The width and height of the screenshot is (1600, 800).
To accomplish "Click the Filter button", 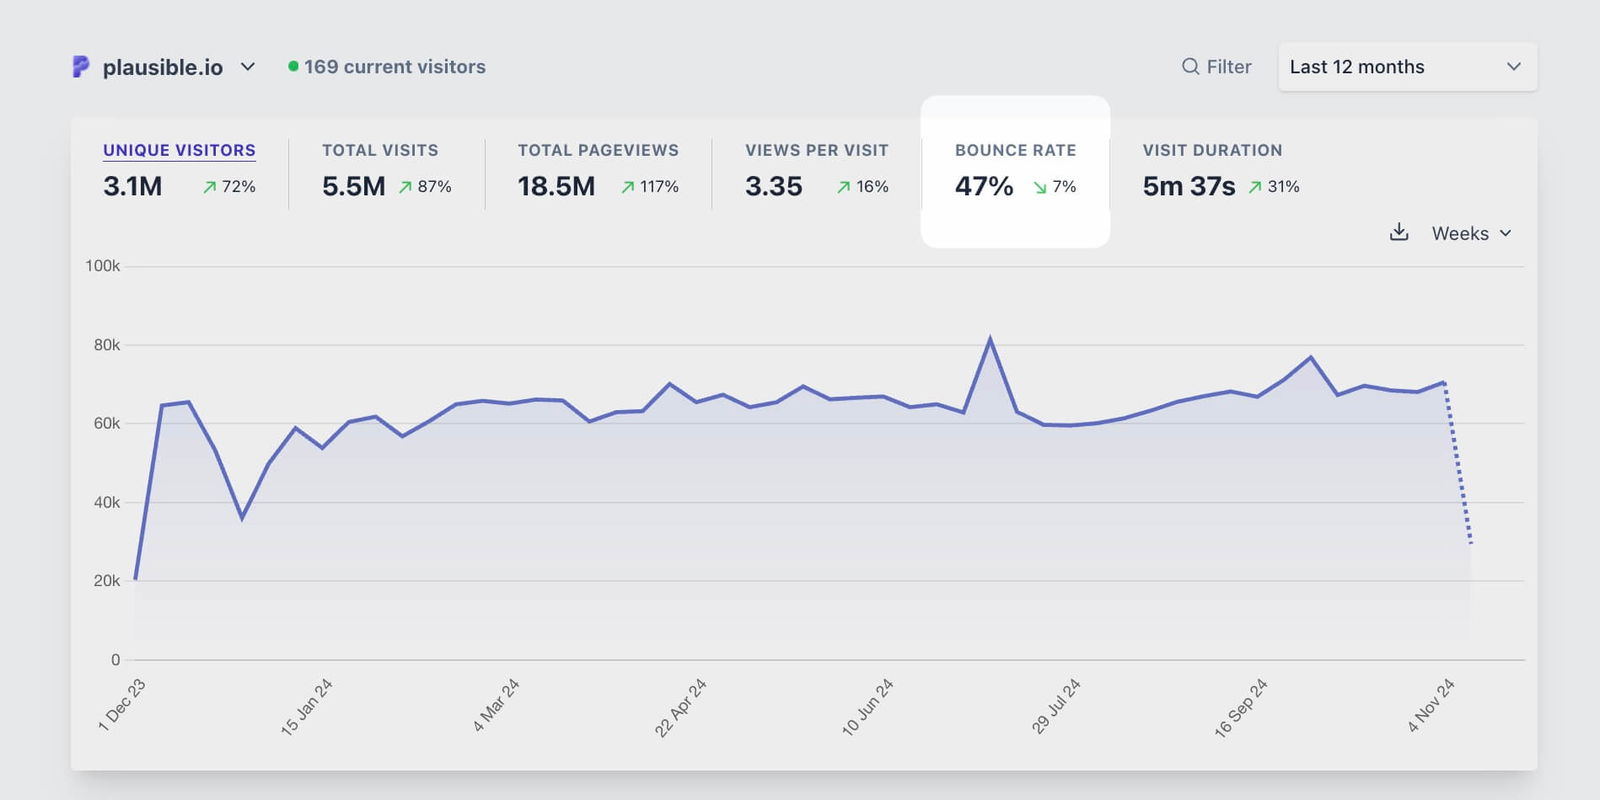I will coord(1217,67).
